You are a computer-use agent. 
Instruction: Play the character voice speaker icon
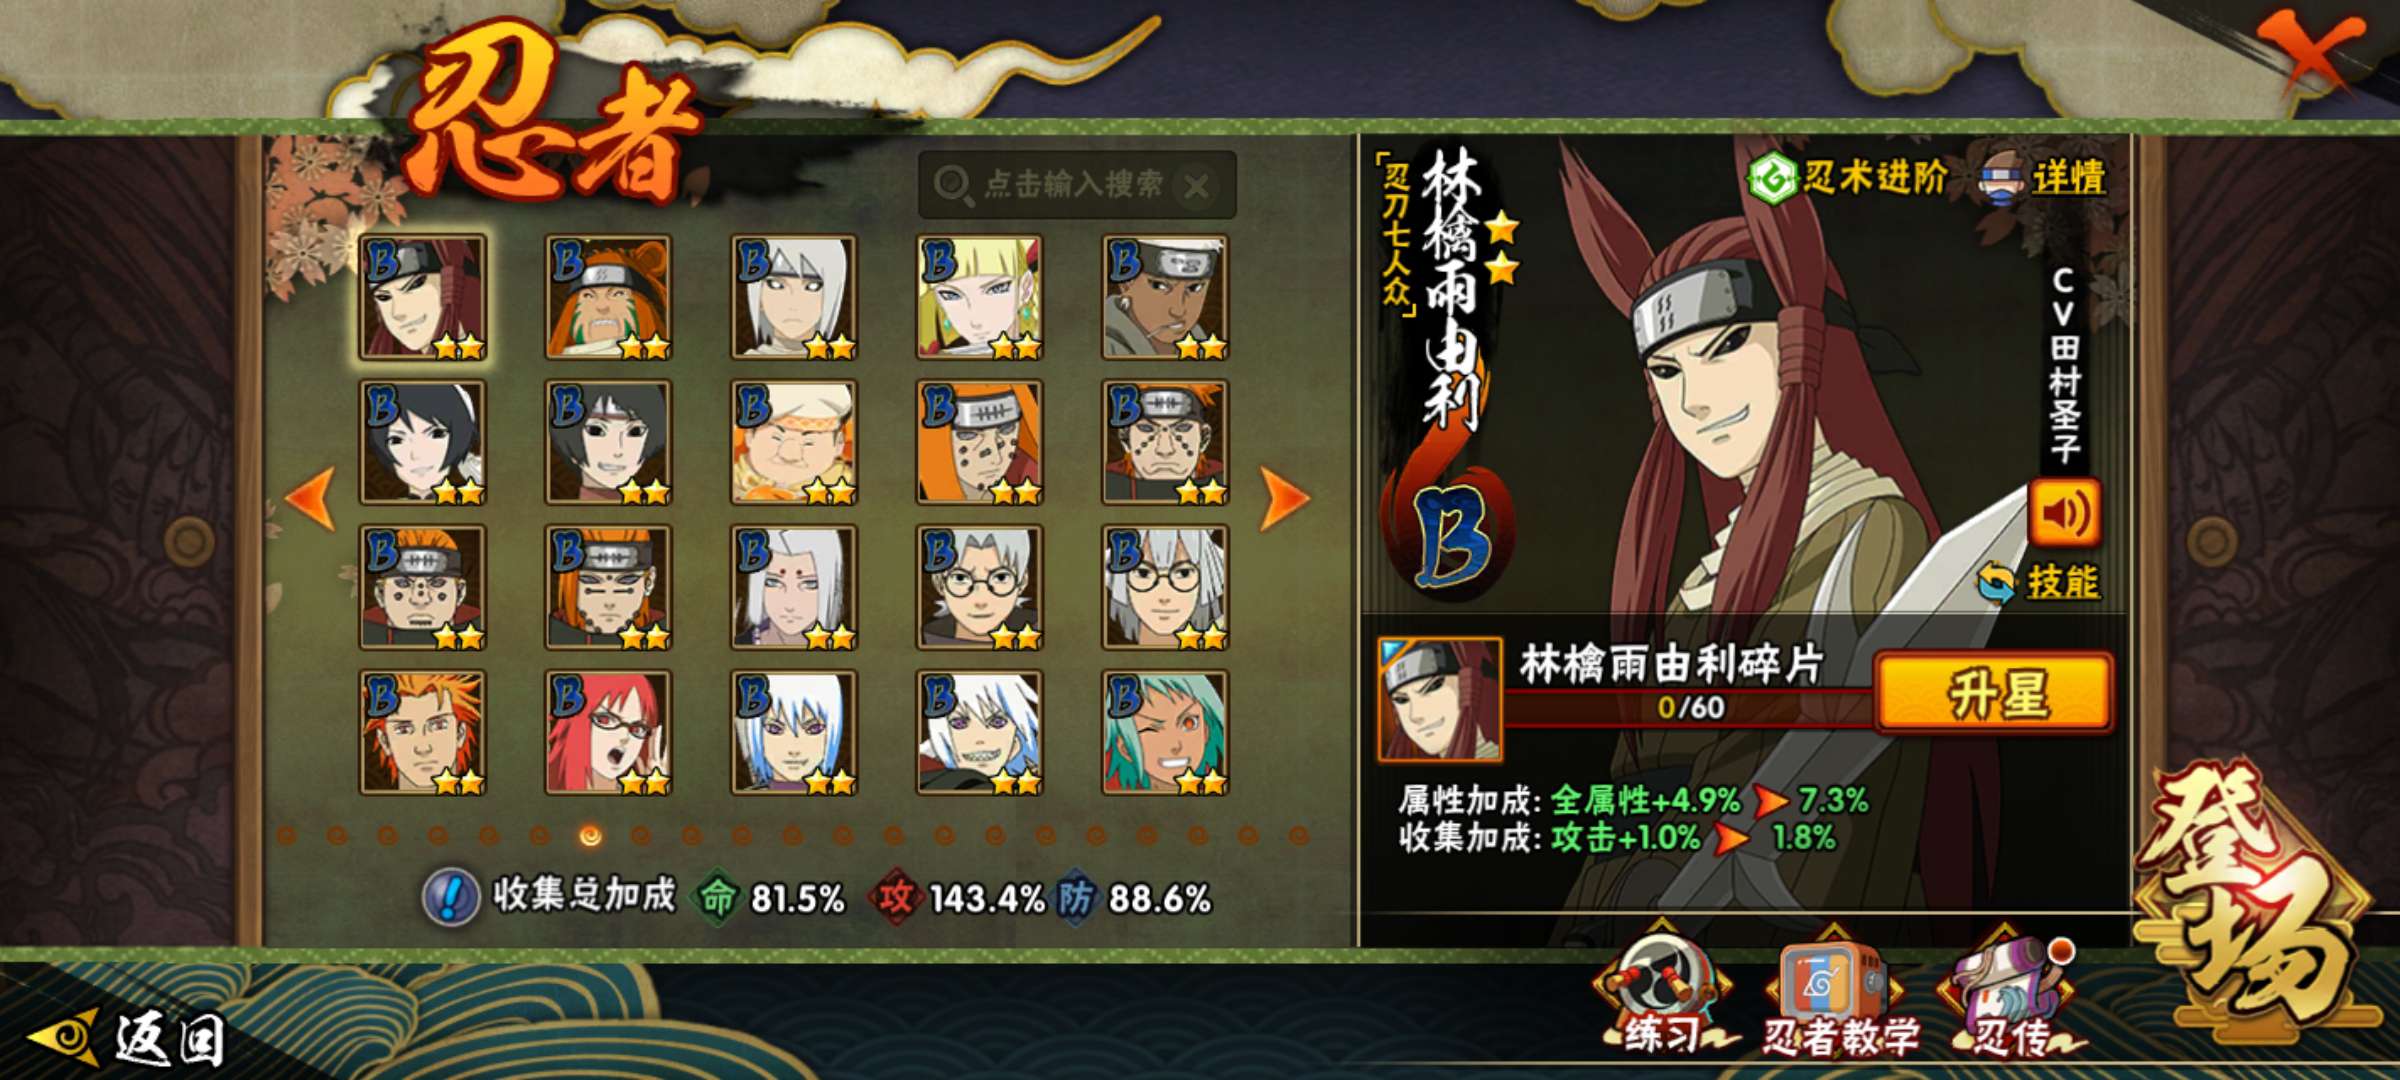coord(2064,513)
